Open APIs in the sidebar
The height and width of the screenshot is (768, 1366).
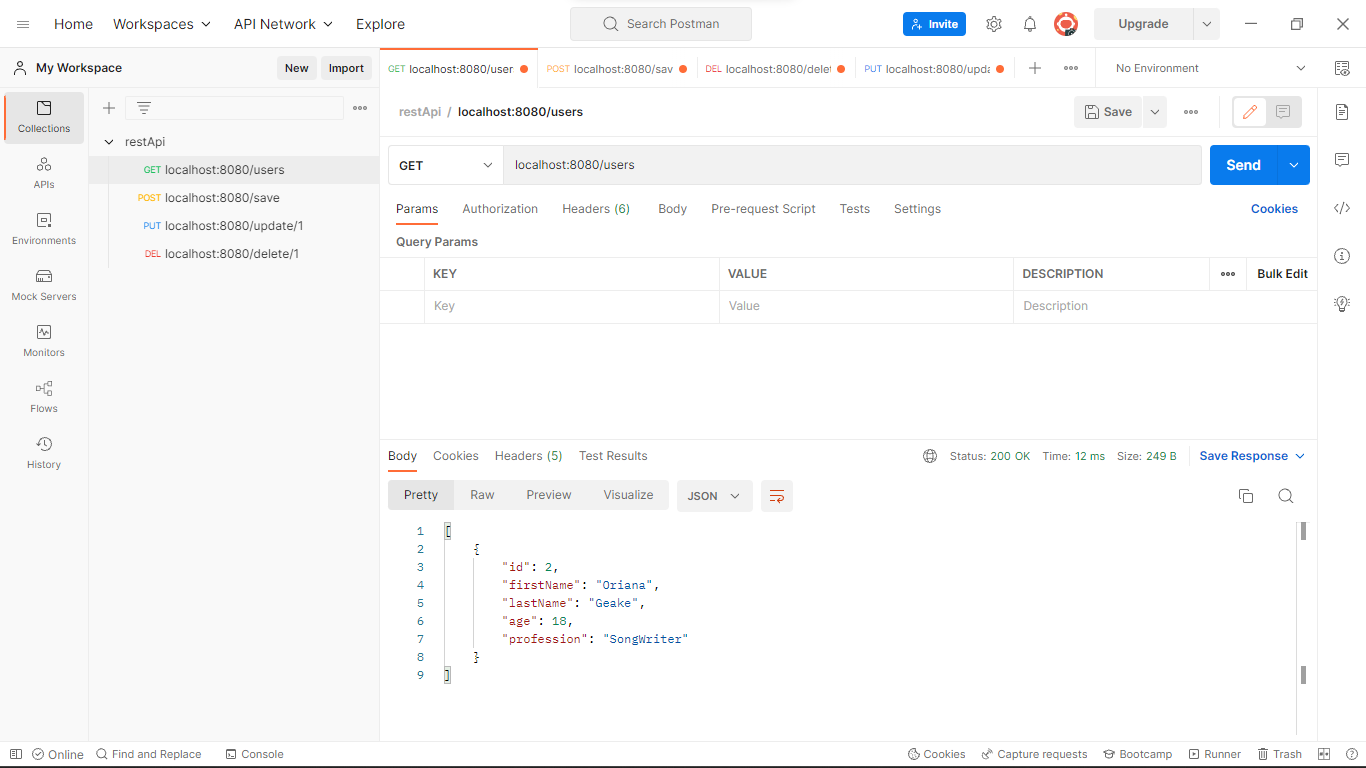pyautogui.click(x=44, y=173)
